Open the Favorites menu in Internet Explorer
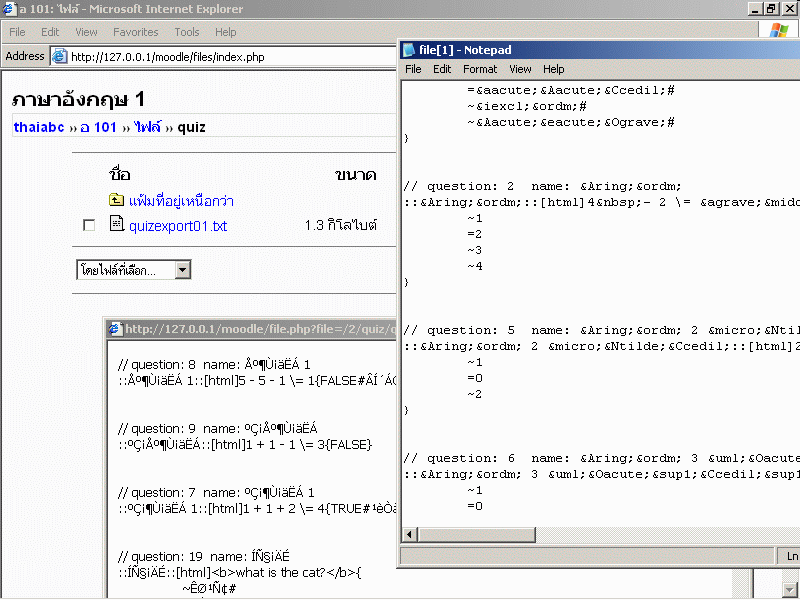Viewport: 800px width, 600px height. (135, 32)
